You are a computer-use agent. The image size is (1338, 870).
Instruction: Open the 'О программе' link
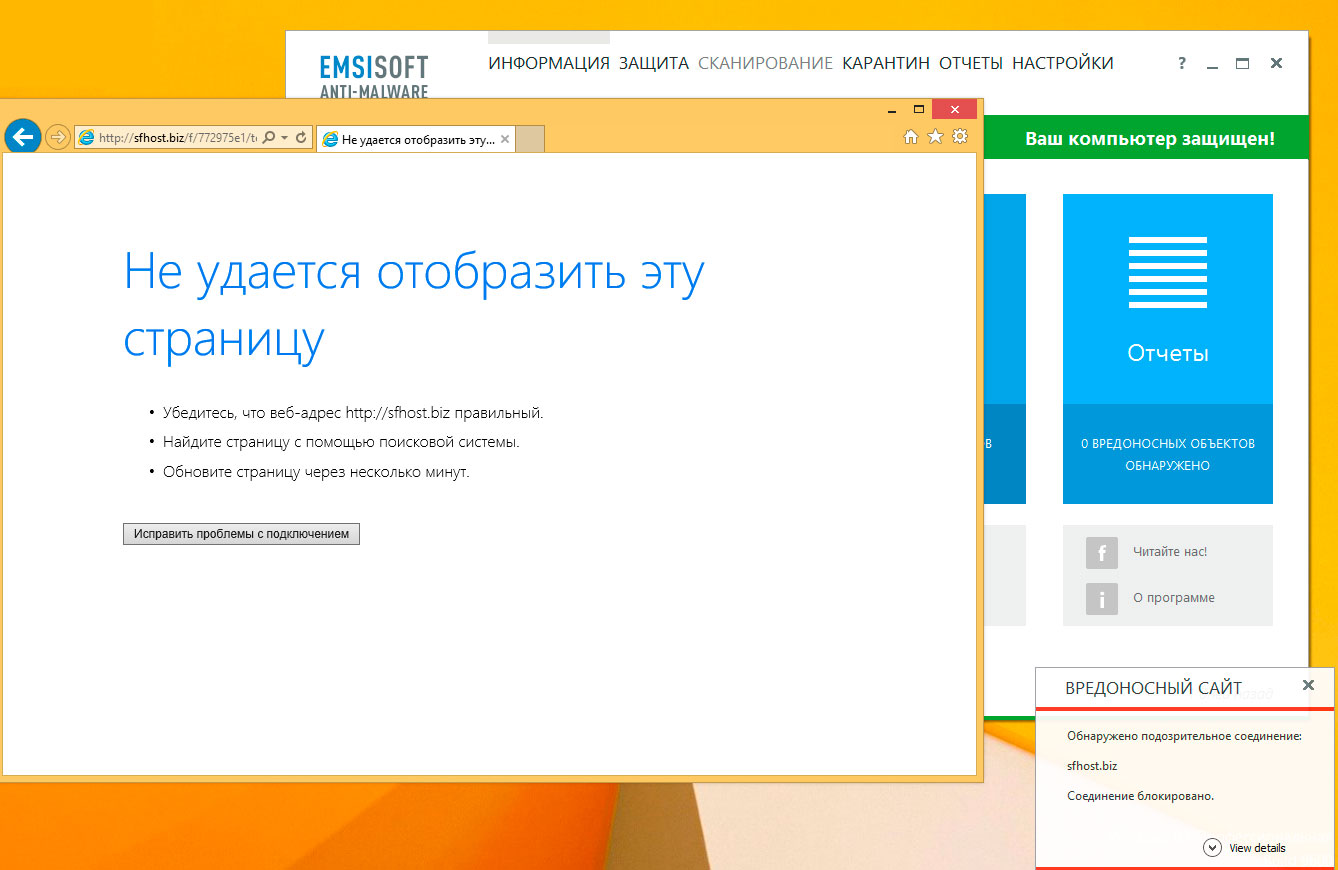[x=1174, y=598]
